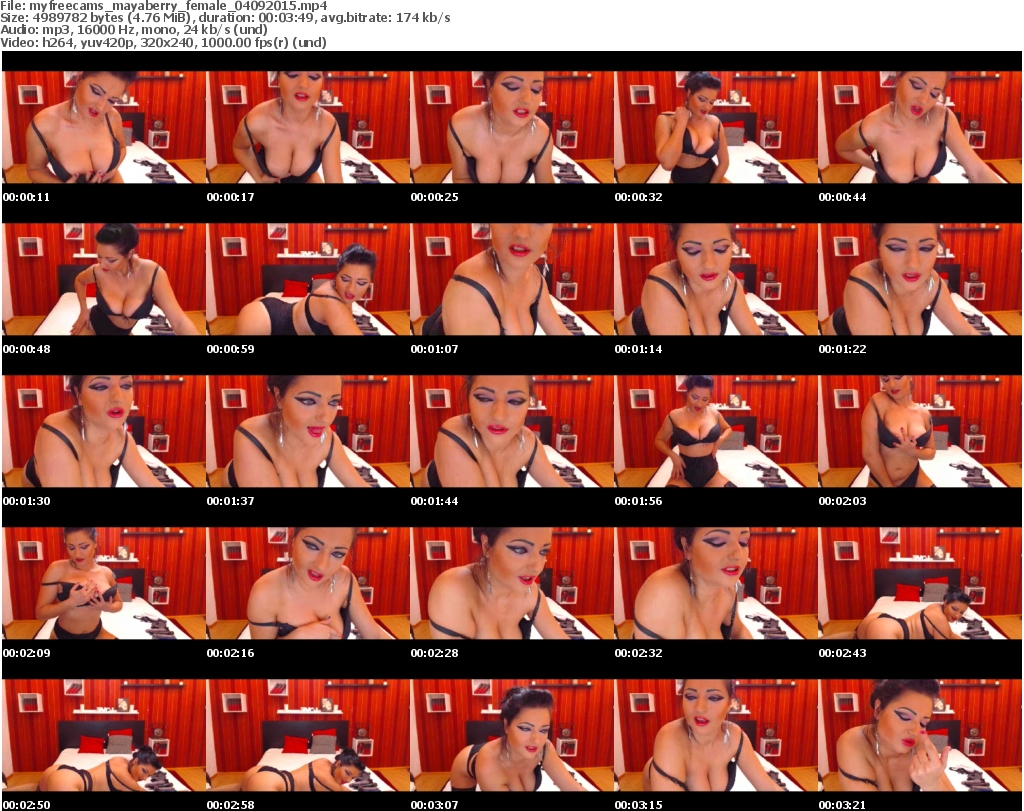This screenshot has height=811, width=1024.
Task: Select the frame captured at 00:01:14
Action: pyautogui.click(x=716, y=279)
